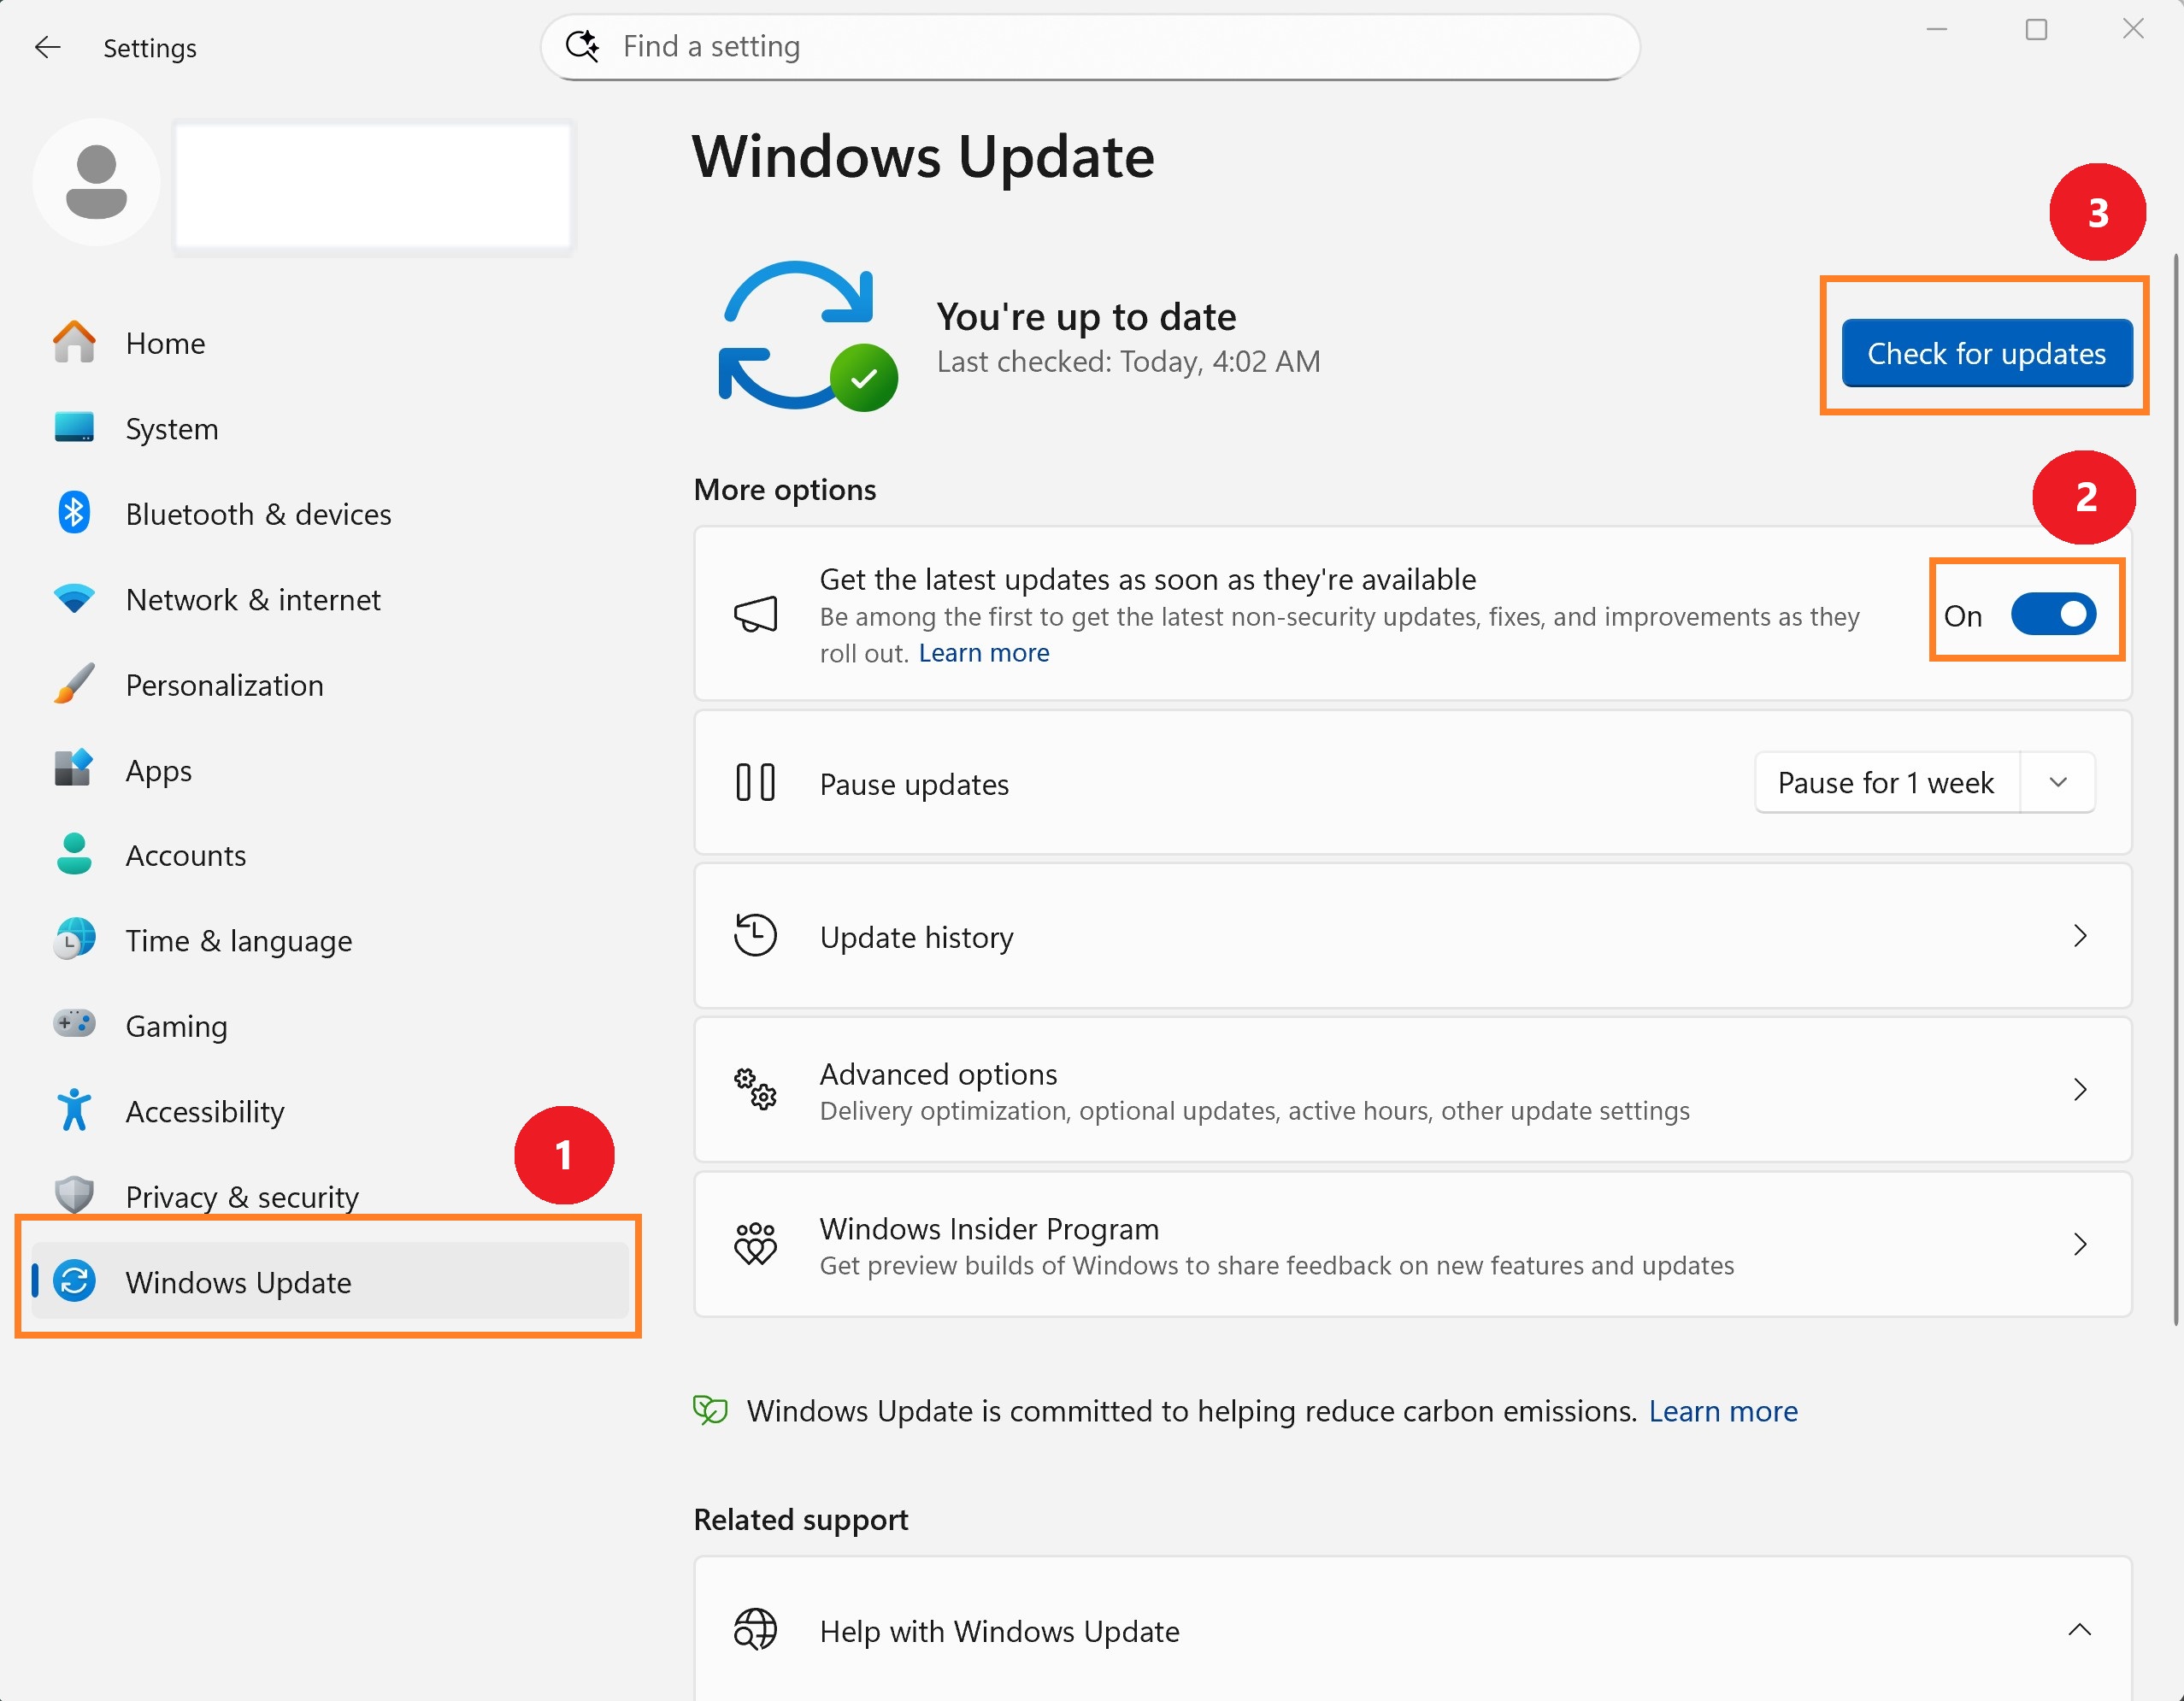The image size is (2184, 1701).
Task: Click the Check for updates button
Action: pyautogui.click(x=1987, y=353)
